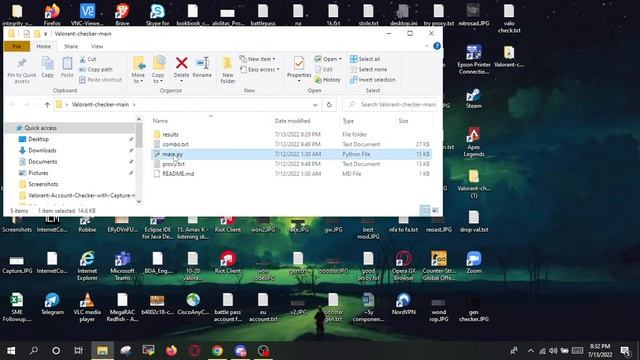This screenshot has height=360, width=640.
Task: Open the Home ribbon tab
Action: [44, 47]
